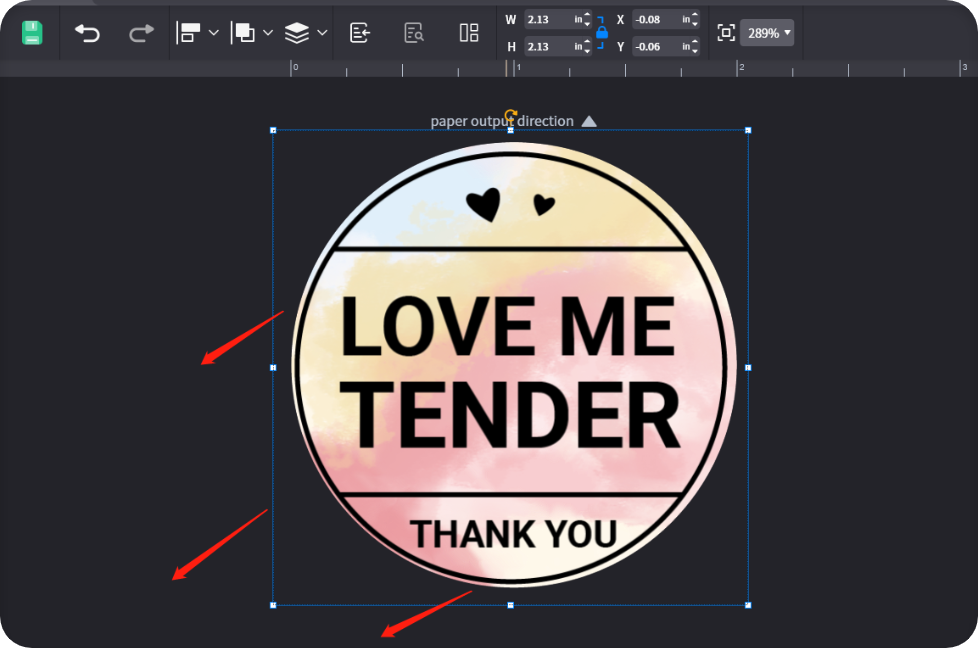Click the fit to screen icon
This screenshot has width=978, height=648.
point(726,32)
